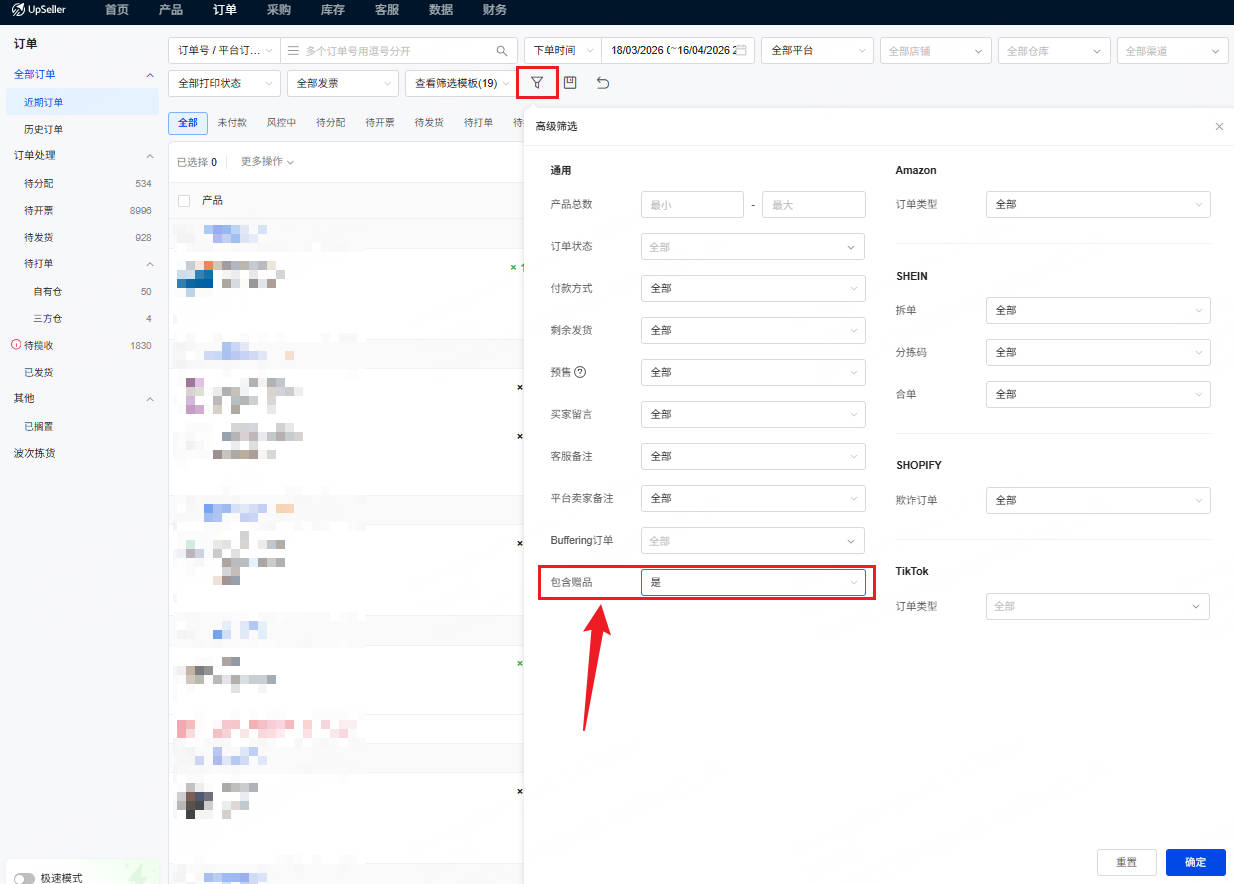
Task: Click the calendar icon in date range
Action: tap(741, 51)
